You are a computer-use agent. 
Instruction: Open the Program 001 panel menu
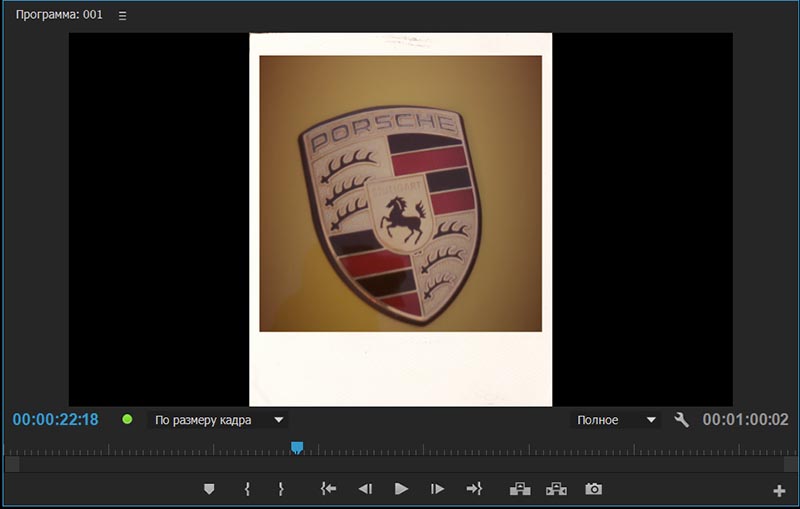122,16
